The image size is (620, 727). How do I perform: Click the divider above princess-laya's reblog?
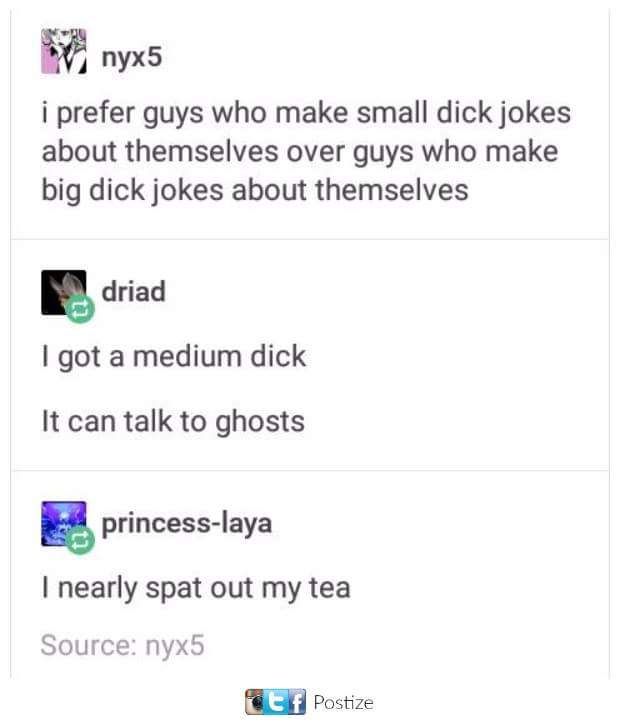point(310,471)
